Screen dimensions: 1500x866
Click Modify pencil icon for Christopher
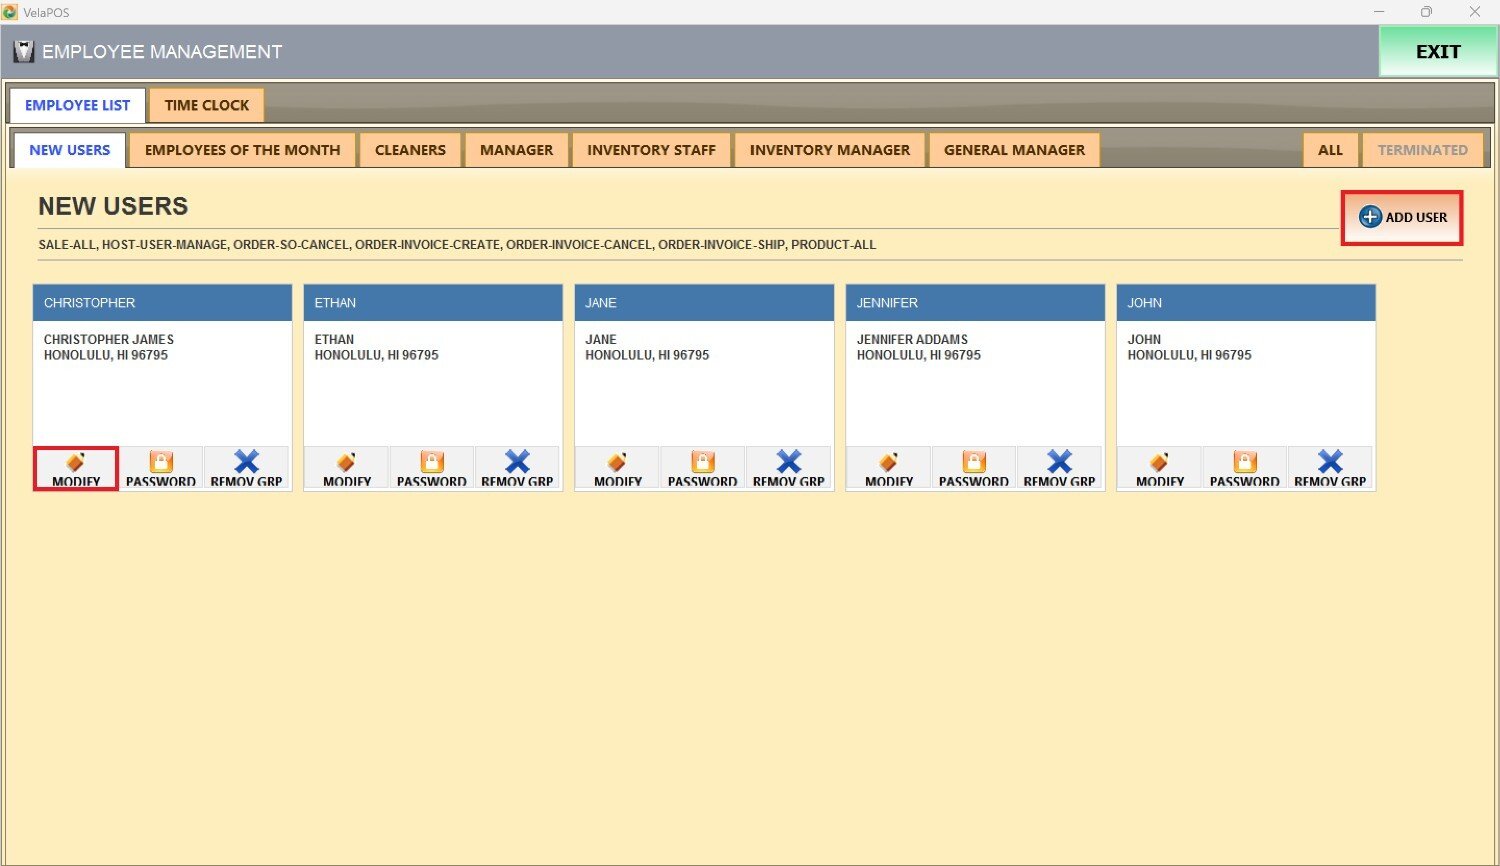pyautogui.click(x=76, y=462)
